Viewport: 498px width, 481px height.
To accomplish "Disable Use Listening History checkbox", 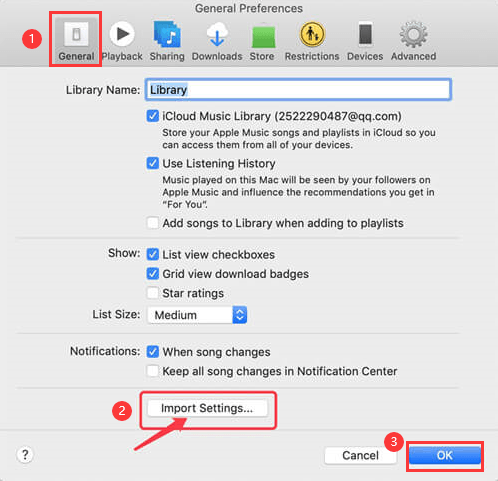I will coord(153,163).
